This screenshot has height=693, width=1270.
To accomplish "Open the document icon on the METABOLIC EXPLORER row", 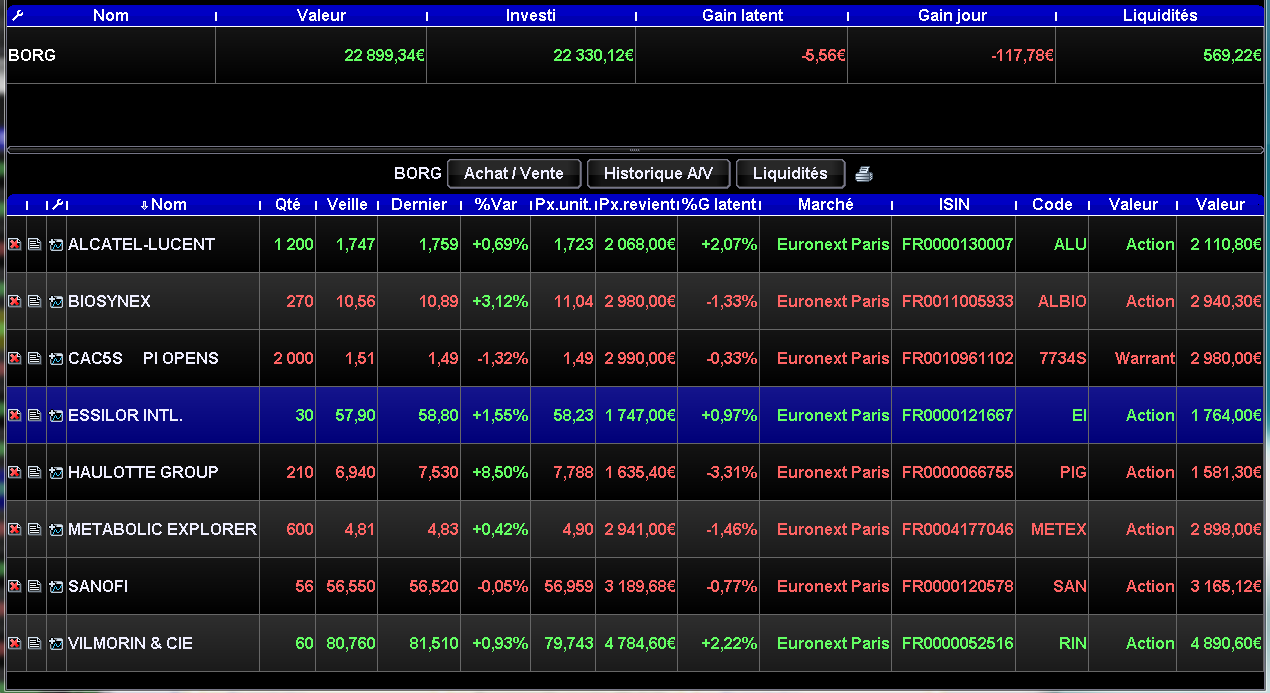I will (35, 529).
